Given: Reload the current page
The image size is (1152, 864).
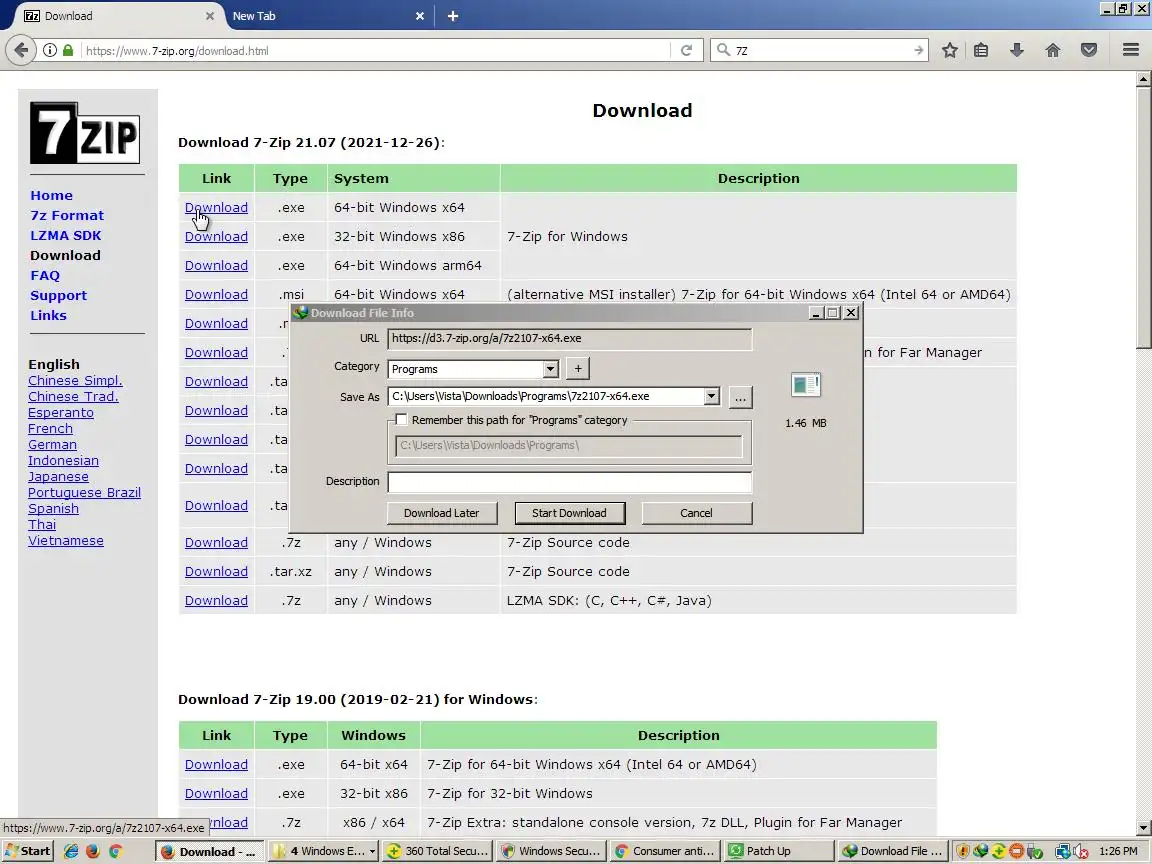Looking at the screenshot, I should click(686, 50).
